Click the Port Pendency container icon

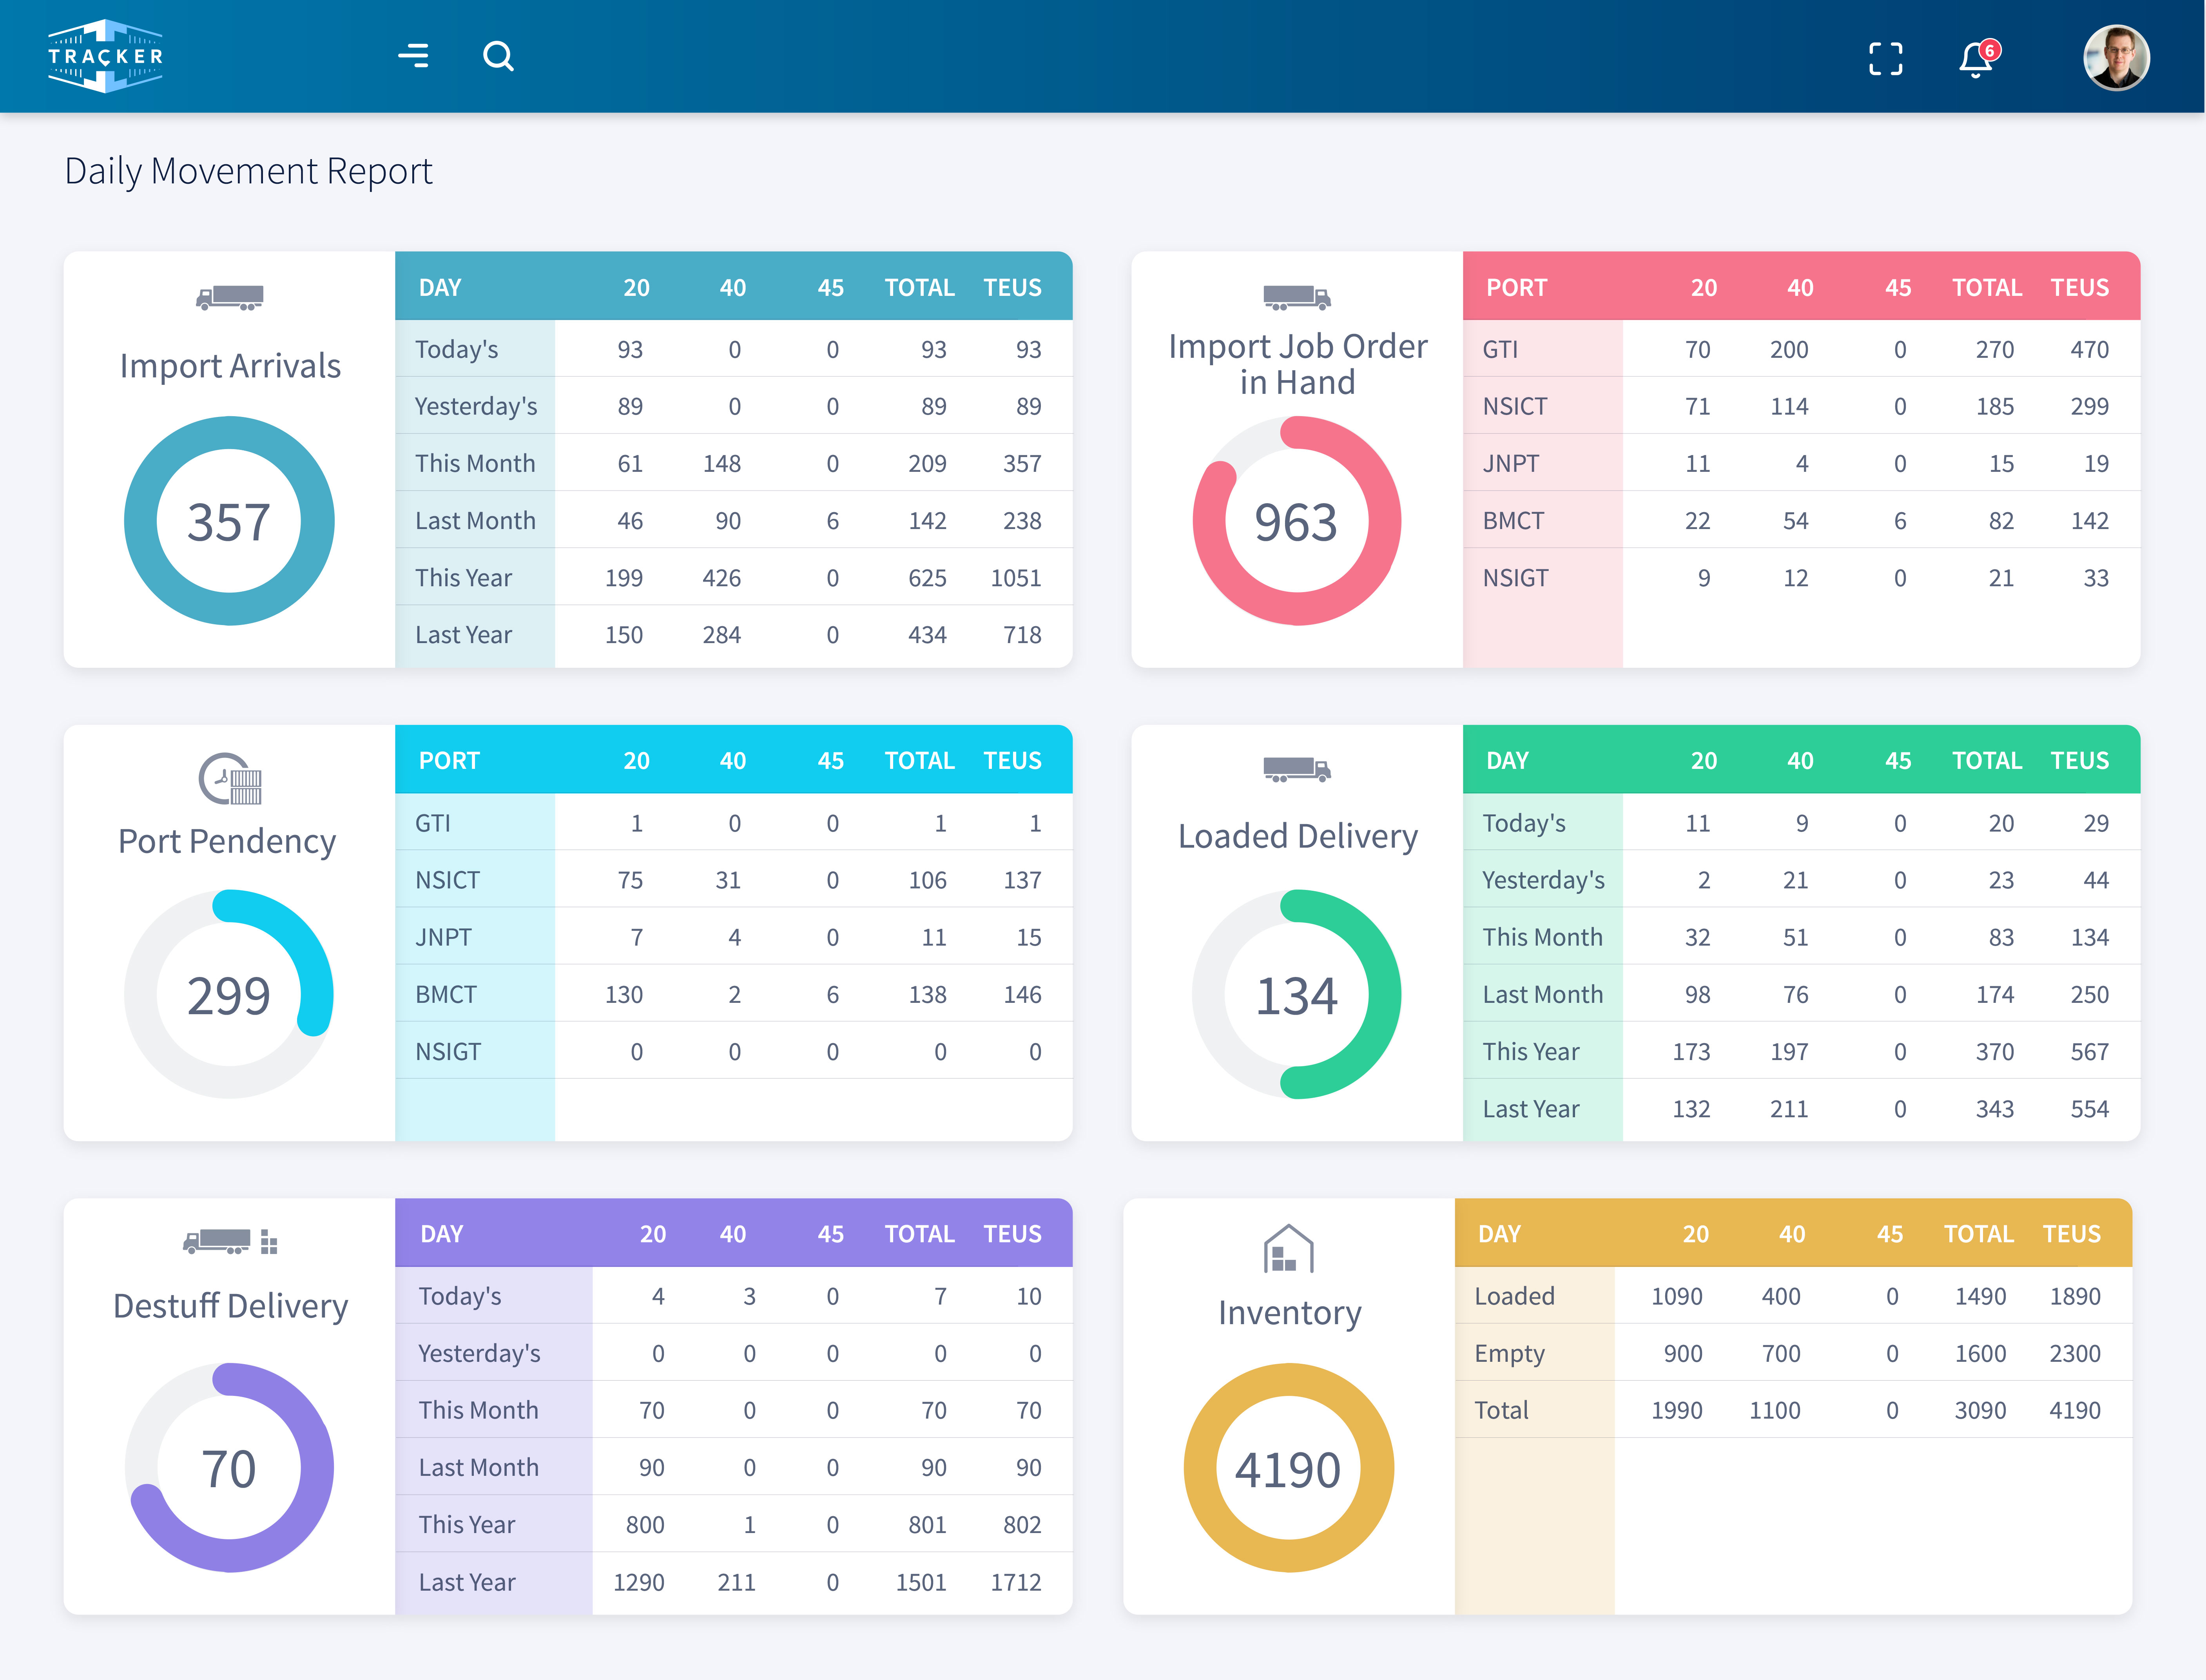click(x=230, y=779)
